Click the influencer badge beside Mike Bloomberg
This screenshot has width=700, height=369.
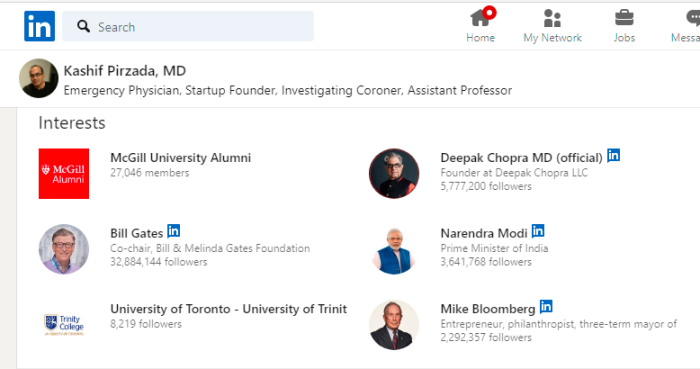(x=546, y=307)
